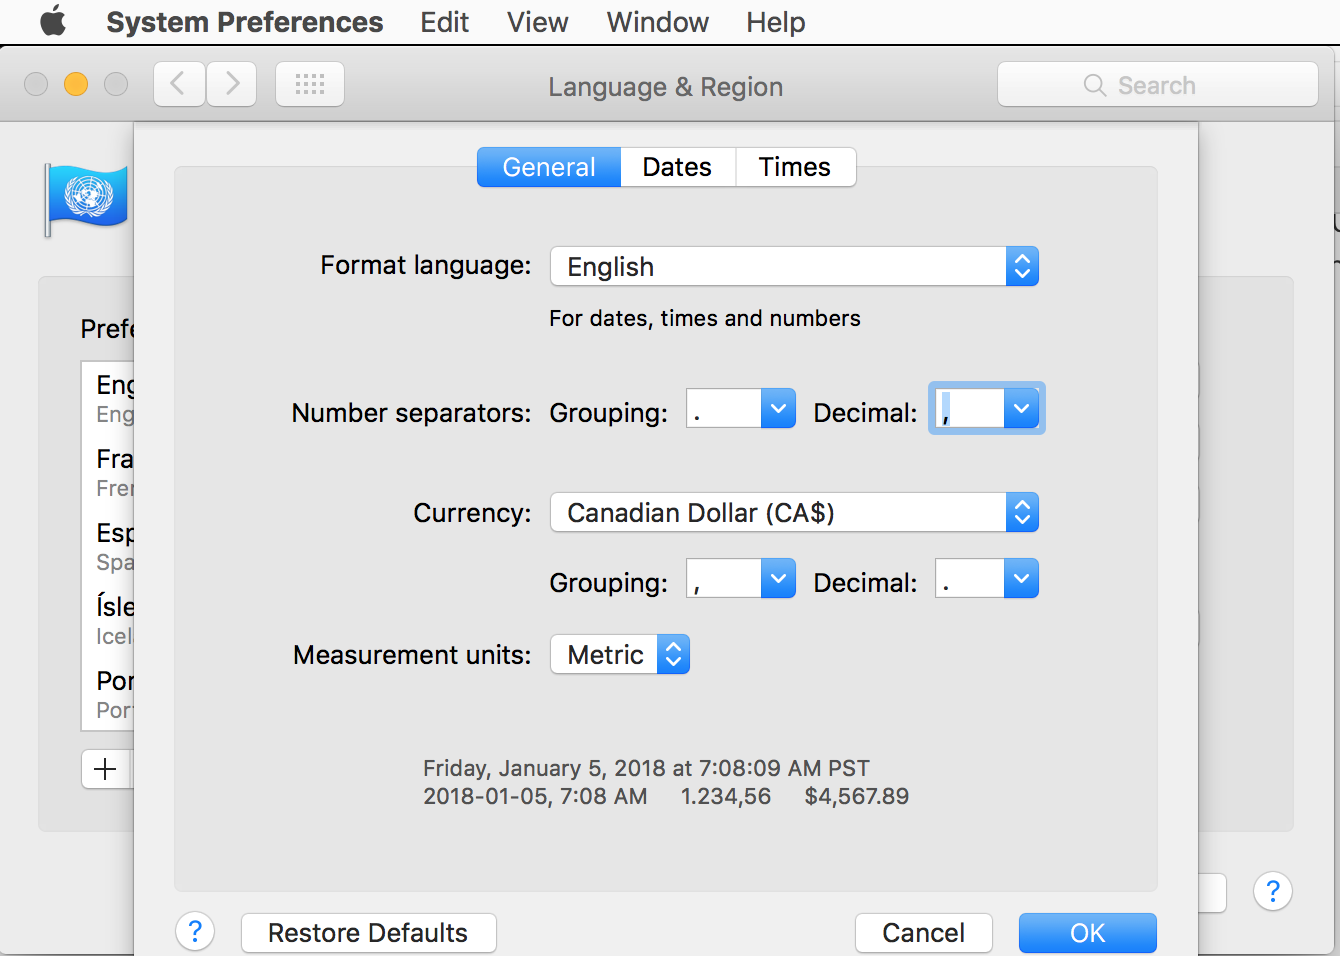Click the long date sample starting with Friday

[x=646, y=768]
